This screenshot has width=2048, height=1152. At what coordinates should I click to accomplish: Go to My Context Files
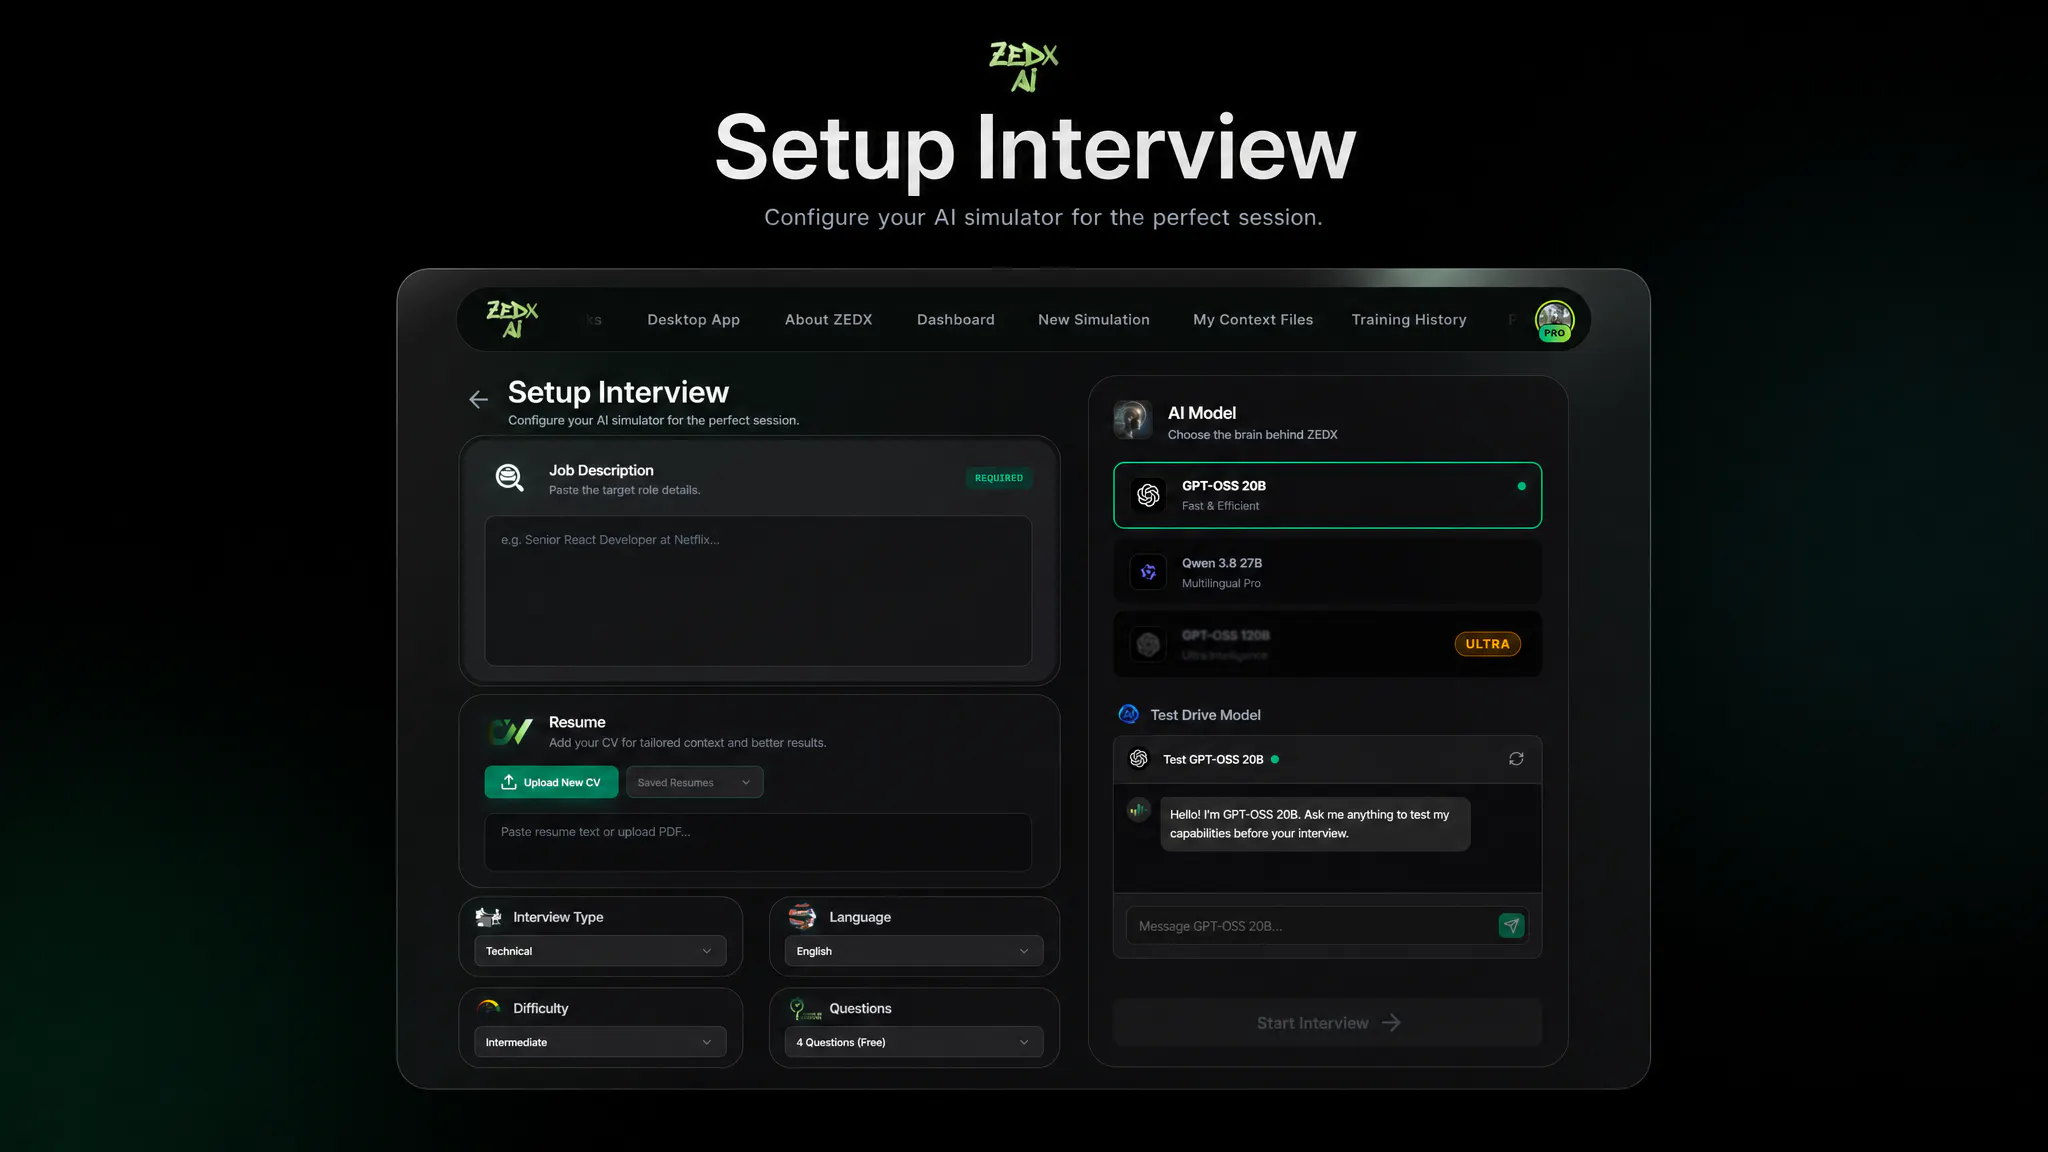[x=1252, y=320]
